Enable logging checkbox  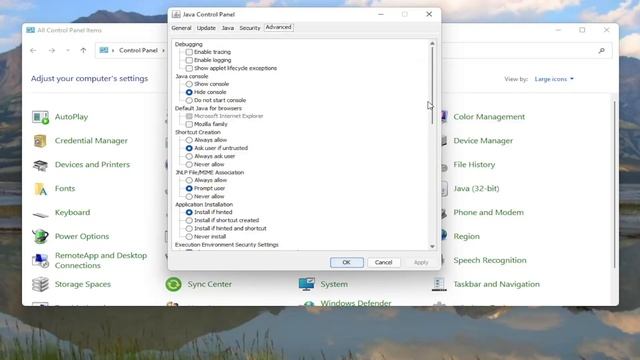(x=189, y=60)
